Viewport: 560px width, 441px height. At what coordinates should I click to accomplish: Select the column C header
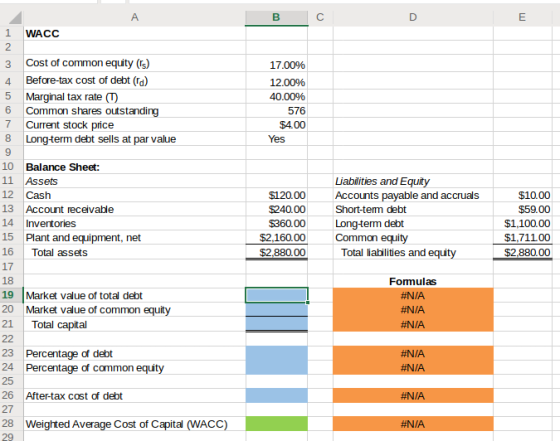pos(320,17)
